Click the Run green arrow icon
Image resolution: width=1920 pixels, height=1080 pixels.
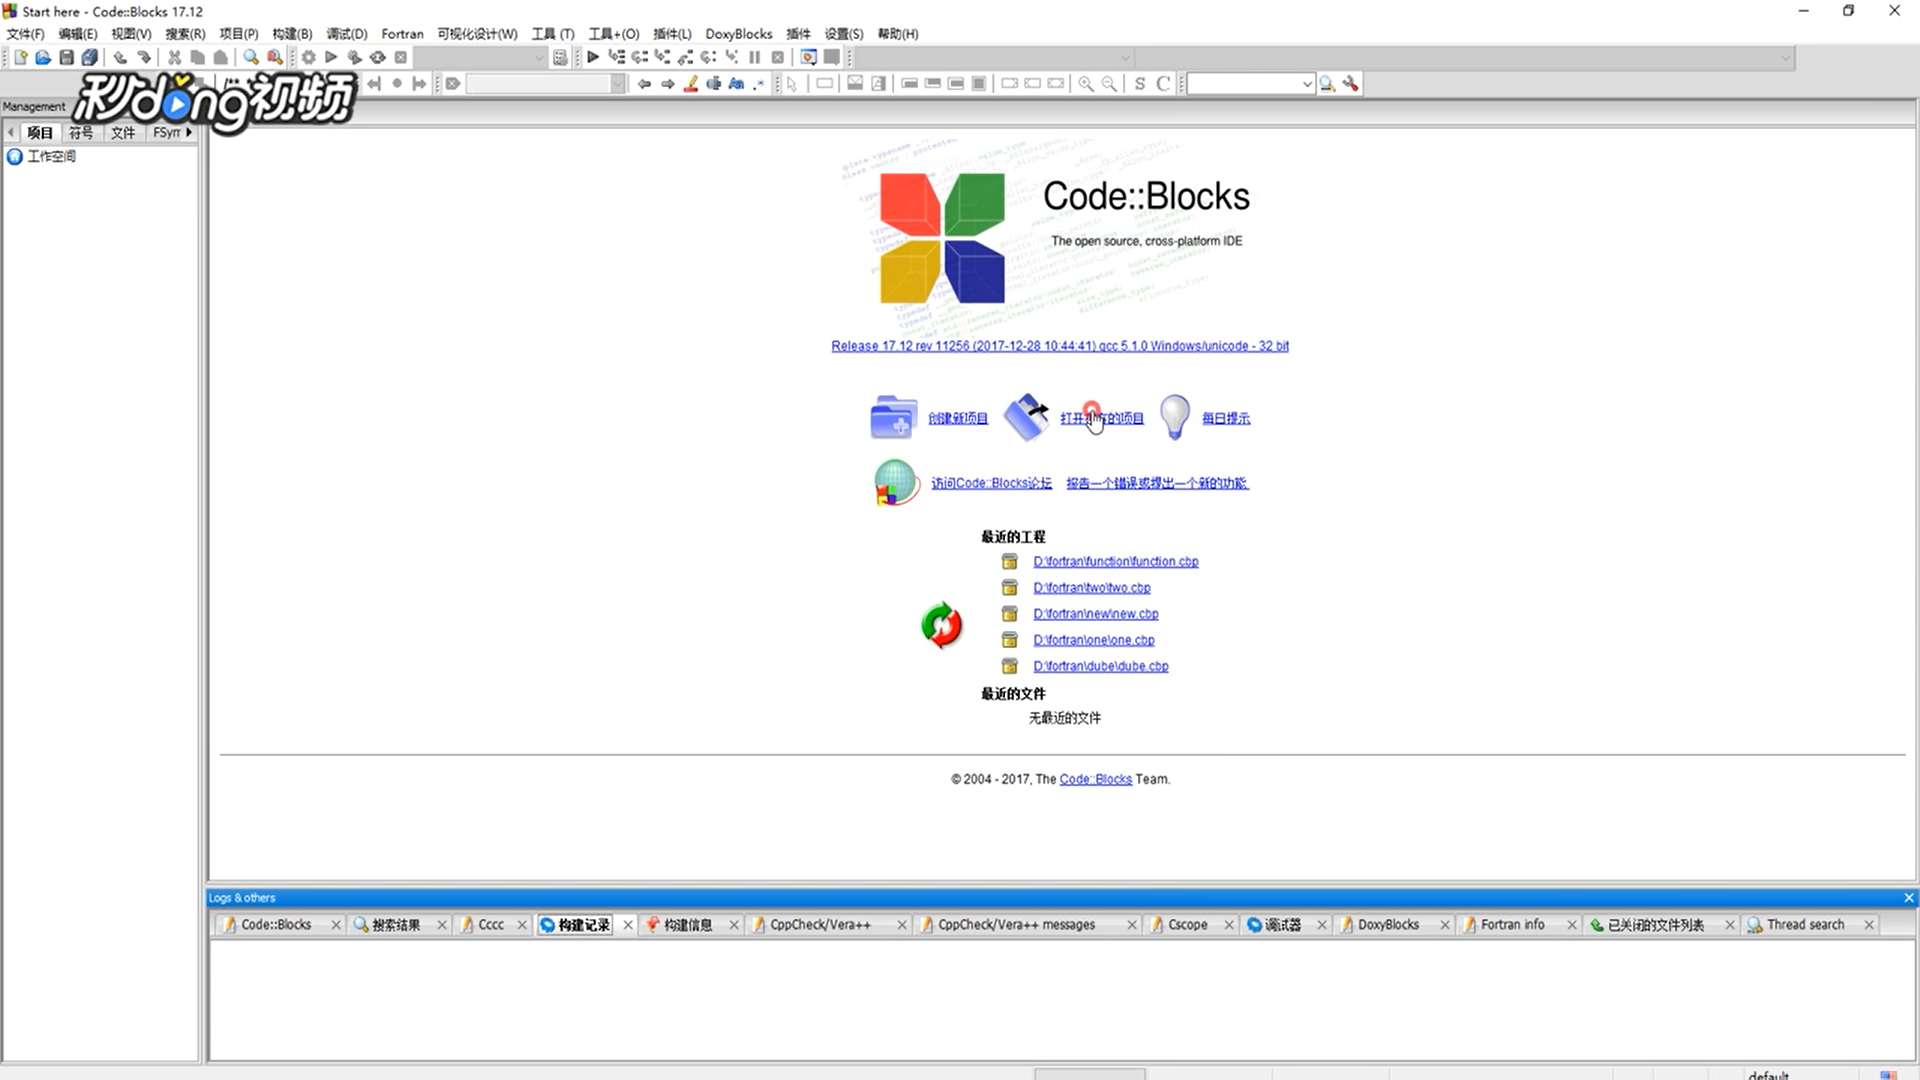pos(331,57)
